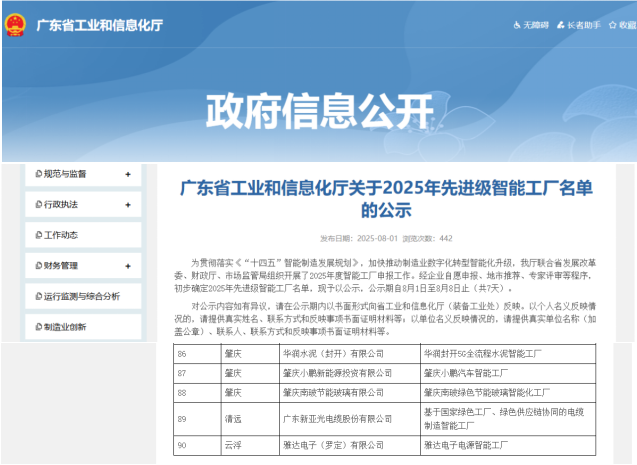Click the icon beside 财务管理

pyautogui.click(x=37, y=266)
